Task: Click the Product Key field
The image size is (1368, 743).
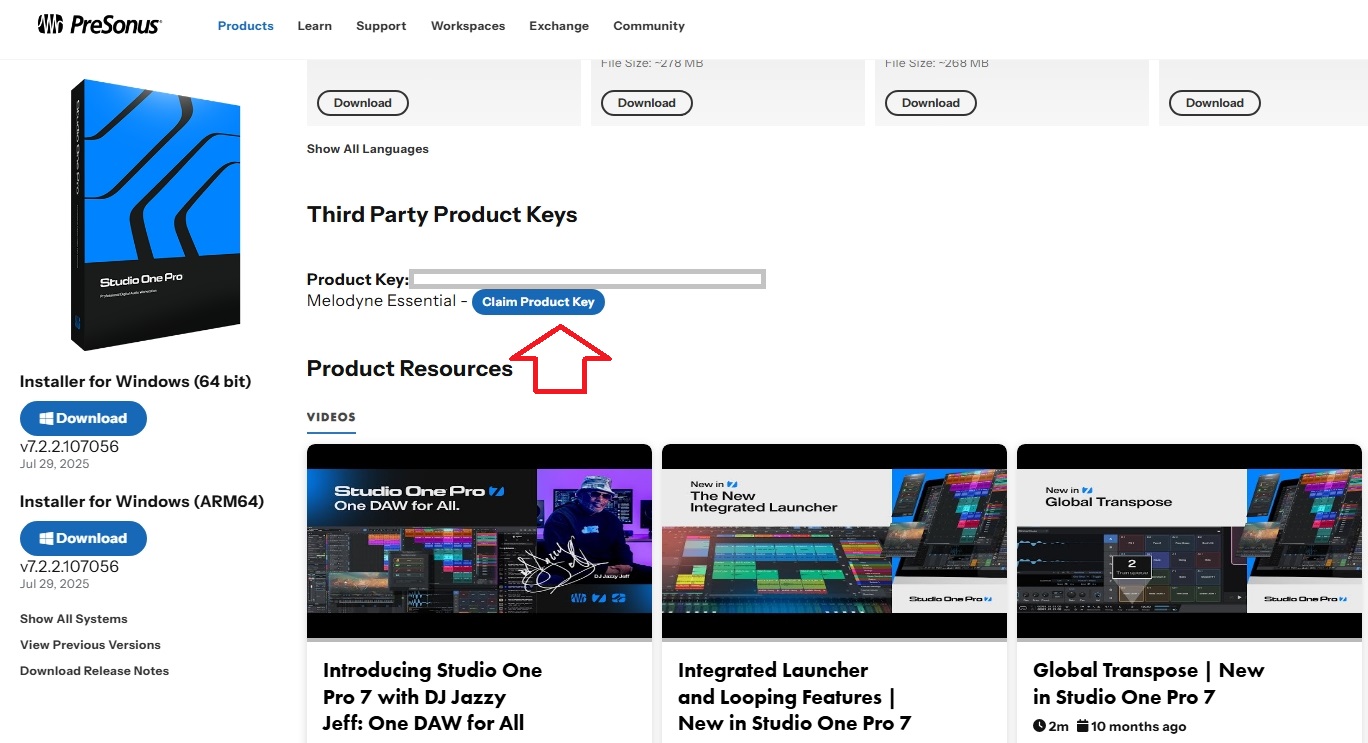Action: 588,279
